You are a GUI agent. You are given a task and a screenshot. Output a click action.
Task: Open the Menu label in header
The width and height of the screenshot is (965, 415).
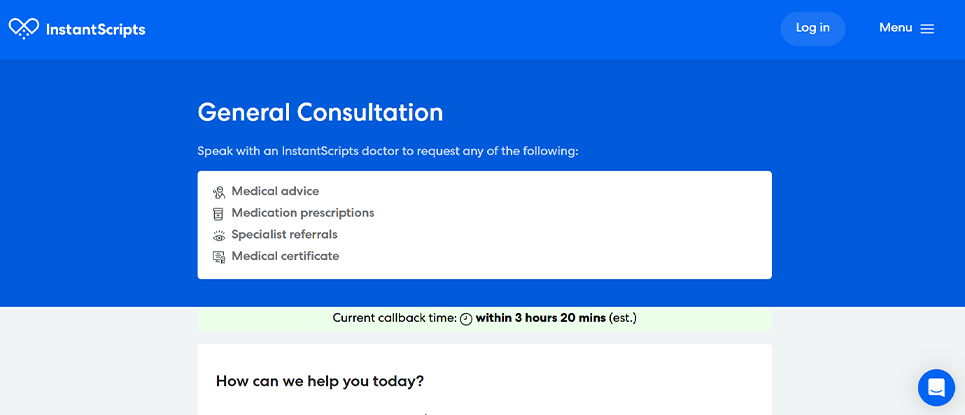(x=895, y=28)
